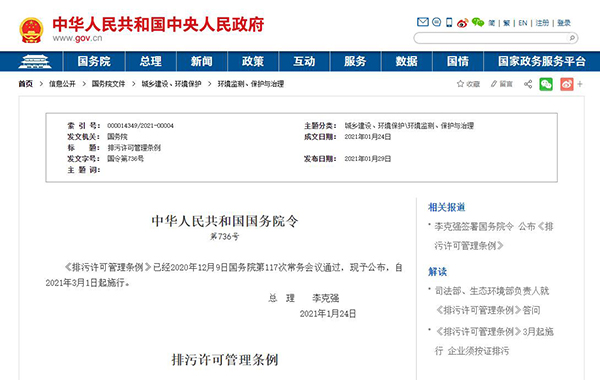The image size is (600, 380).
Task: Click the email envelope icon in header
Action: (422, 22)
